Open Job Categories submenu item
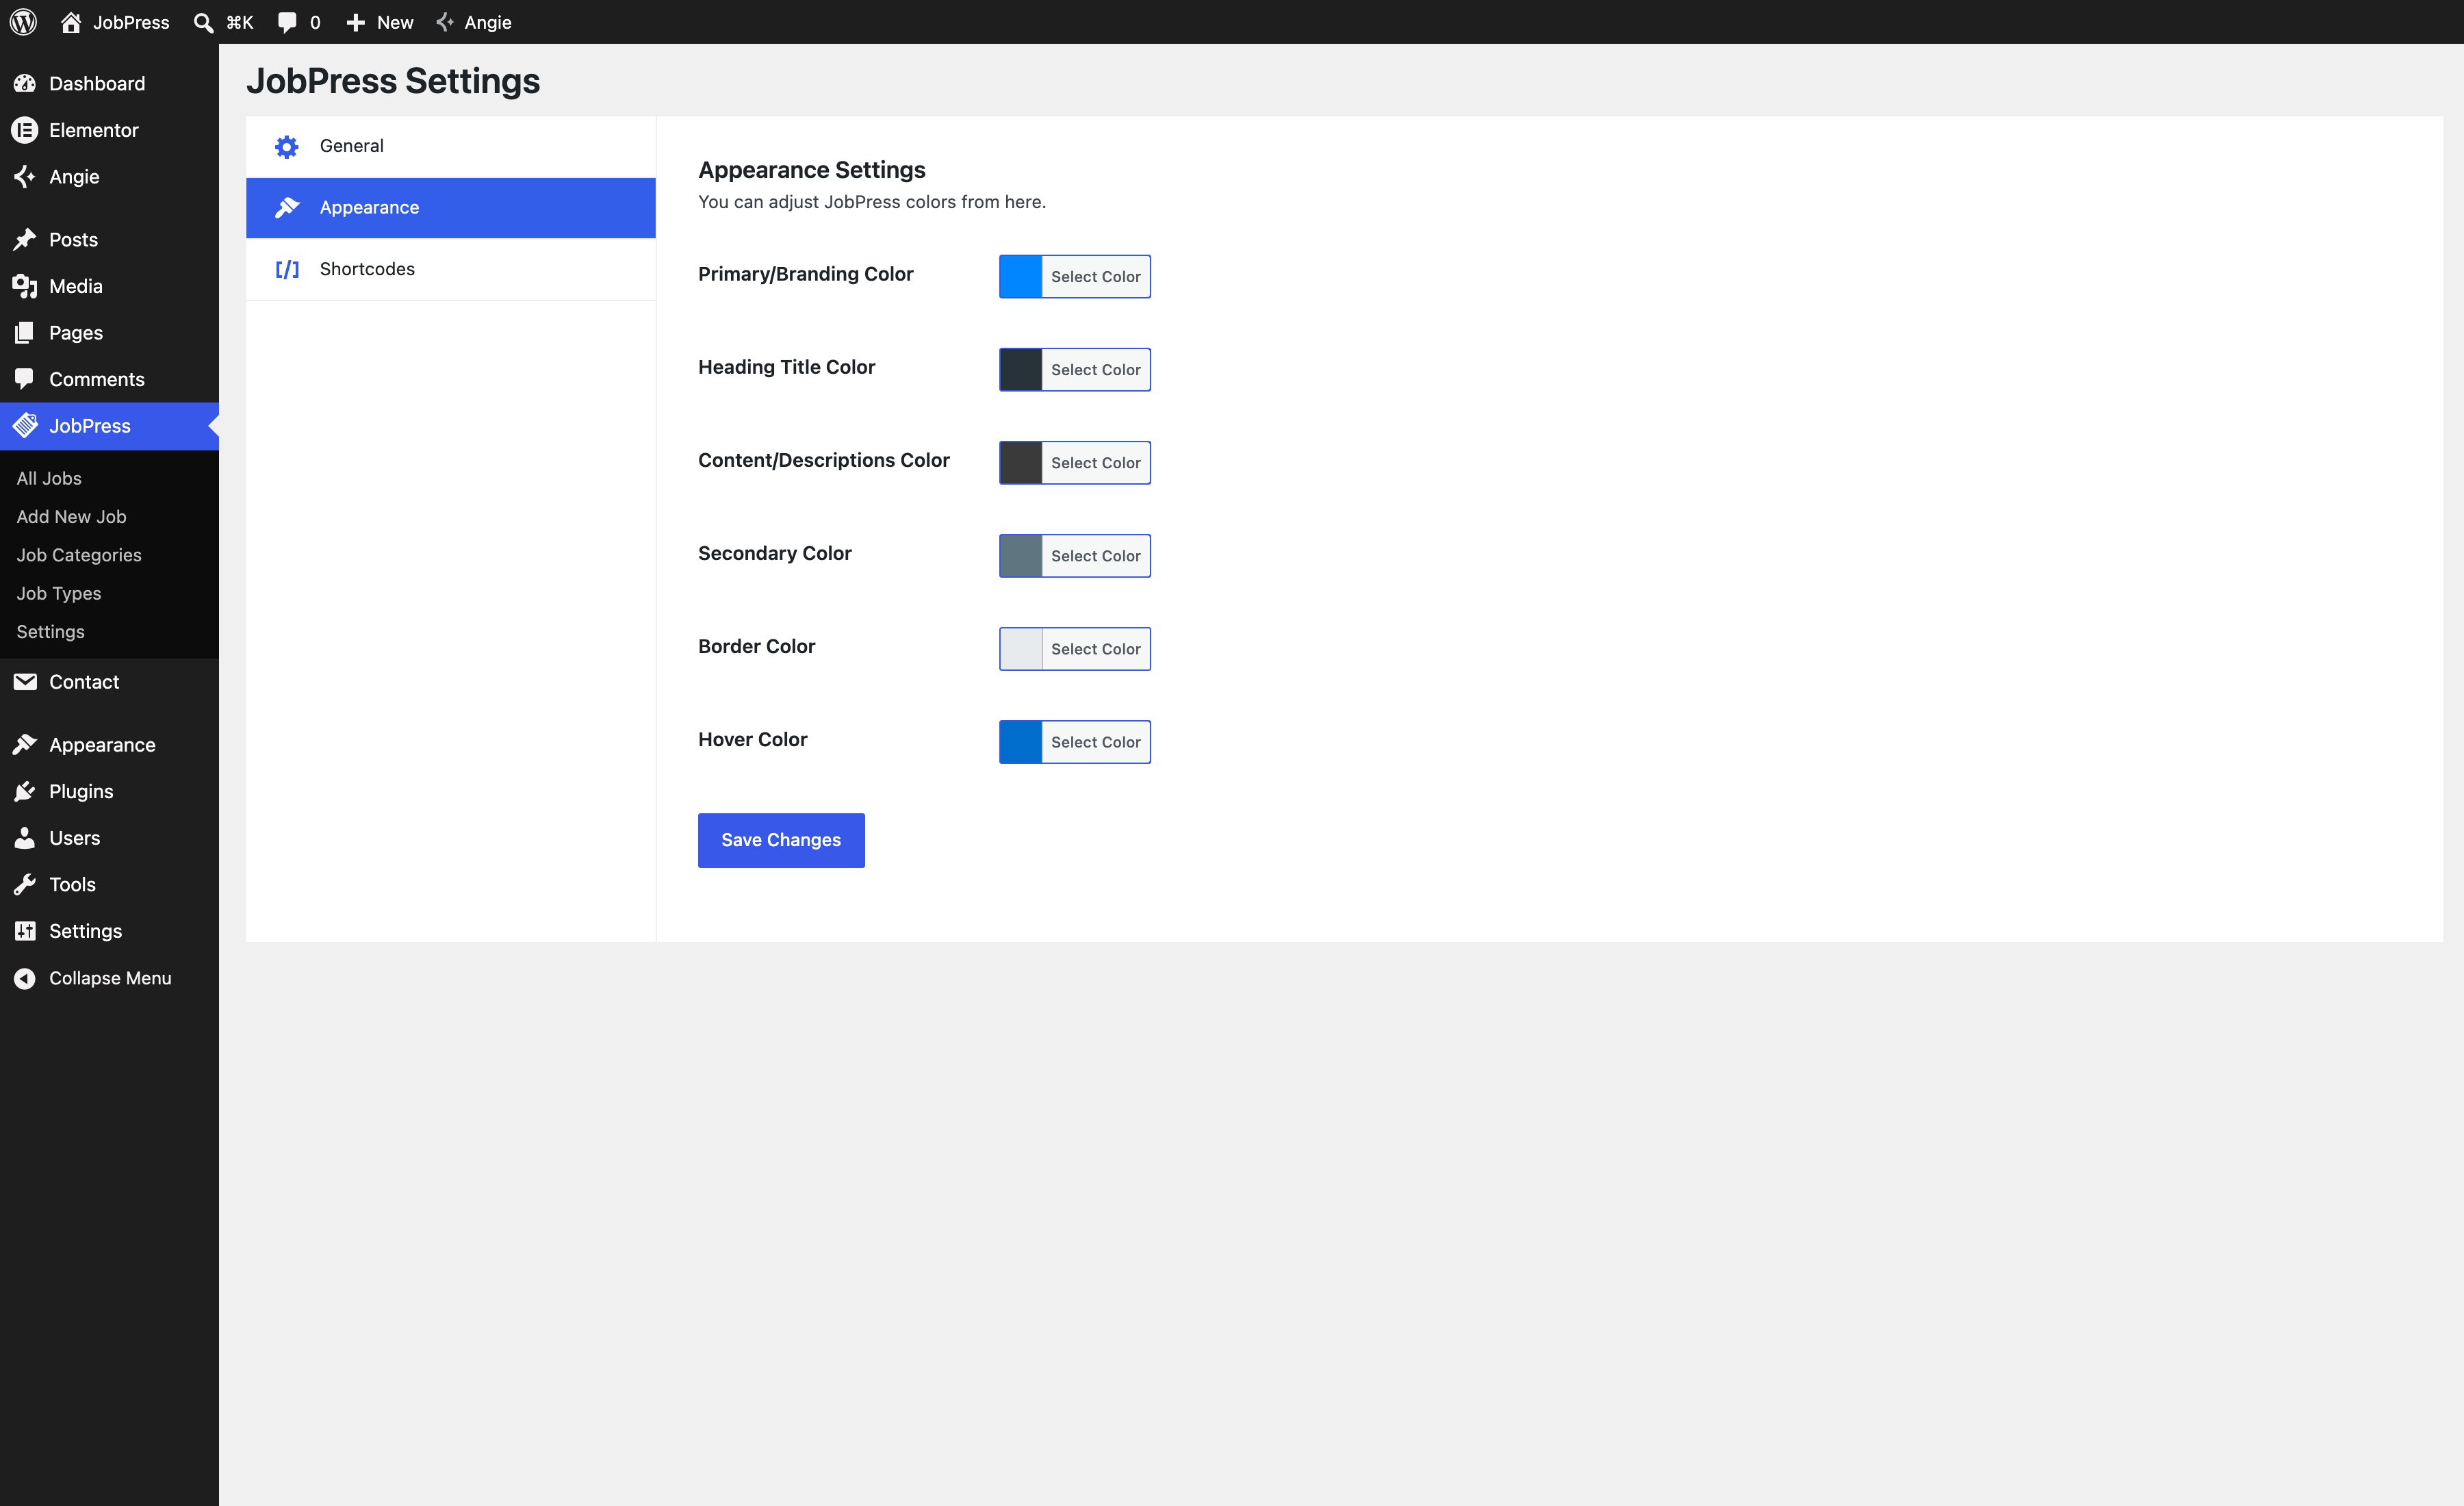 click(79, 555)
